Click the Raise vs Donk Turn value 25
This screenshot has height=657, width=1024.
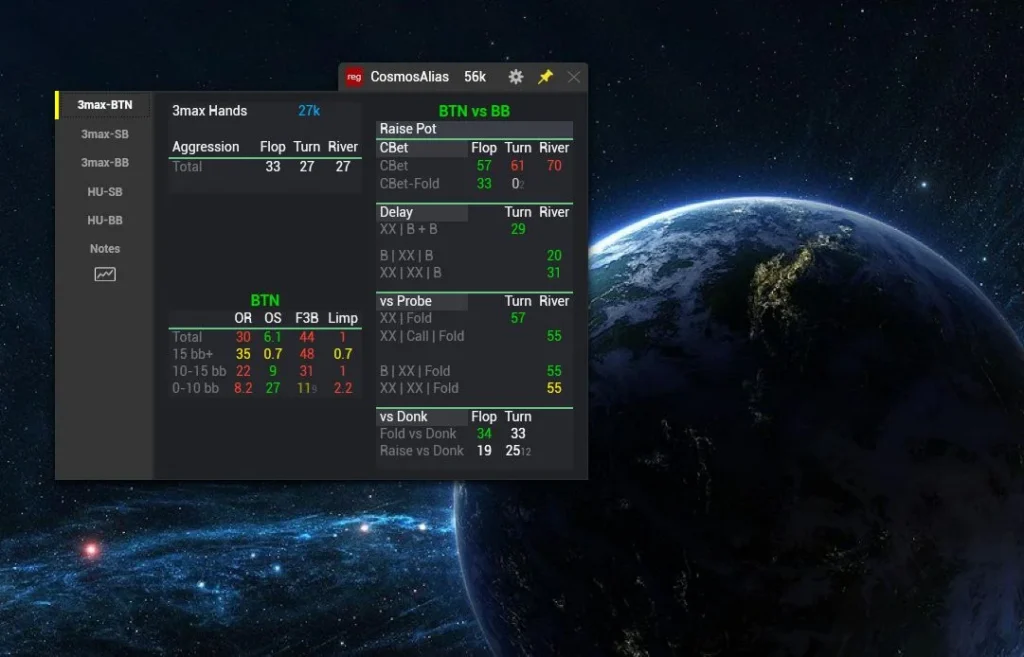pyautogui.click(x=513, y=451)
